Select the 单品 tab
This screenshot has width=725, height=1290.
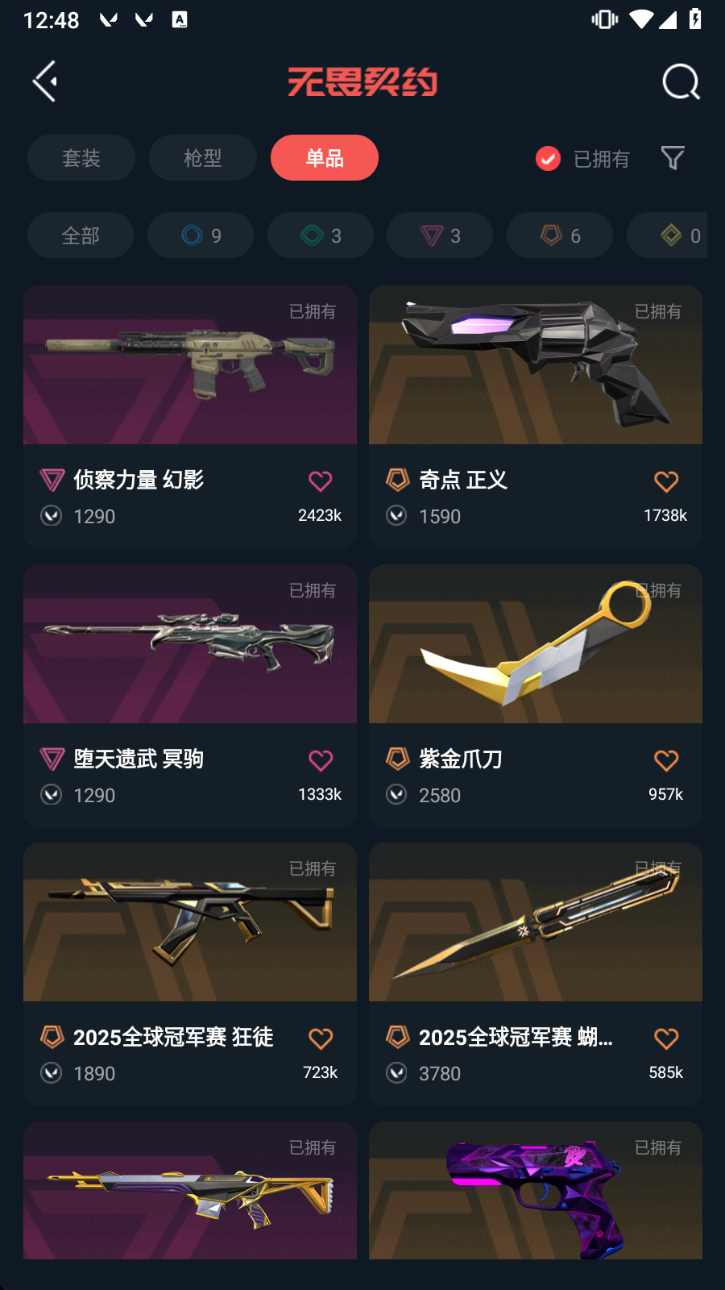click(325, 158)
